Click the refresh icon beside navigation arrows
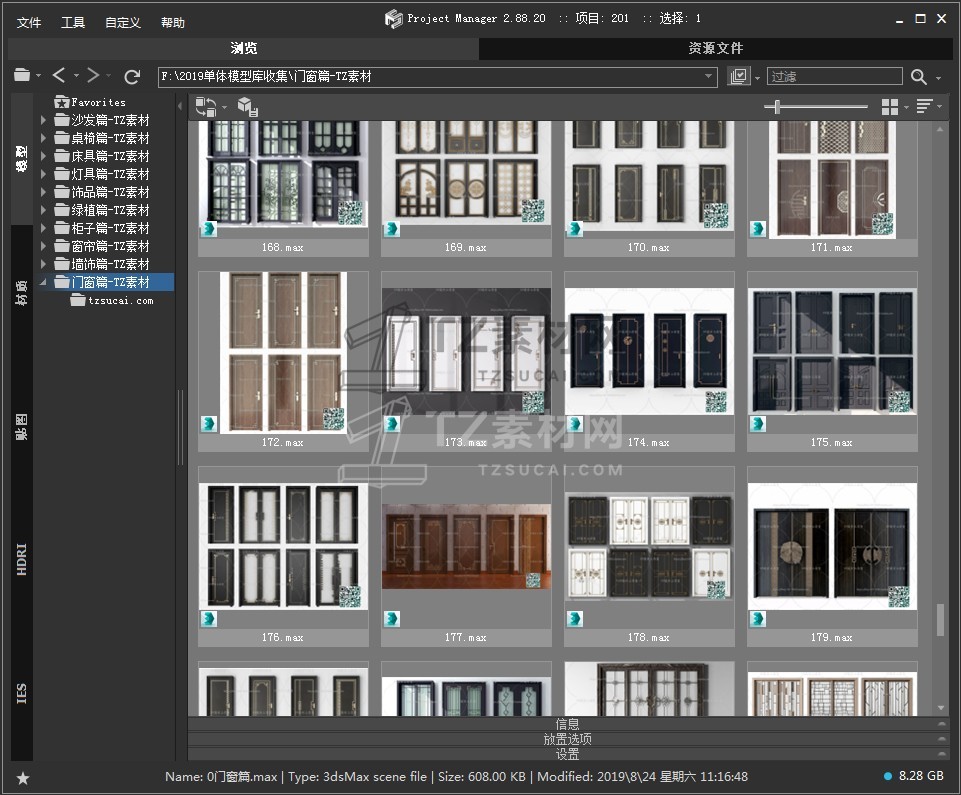This screenshot has height=795, width=961. click(x=132, y=76)
